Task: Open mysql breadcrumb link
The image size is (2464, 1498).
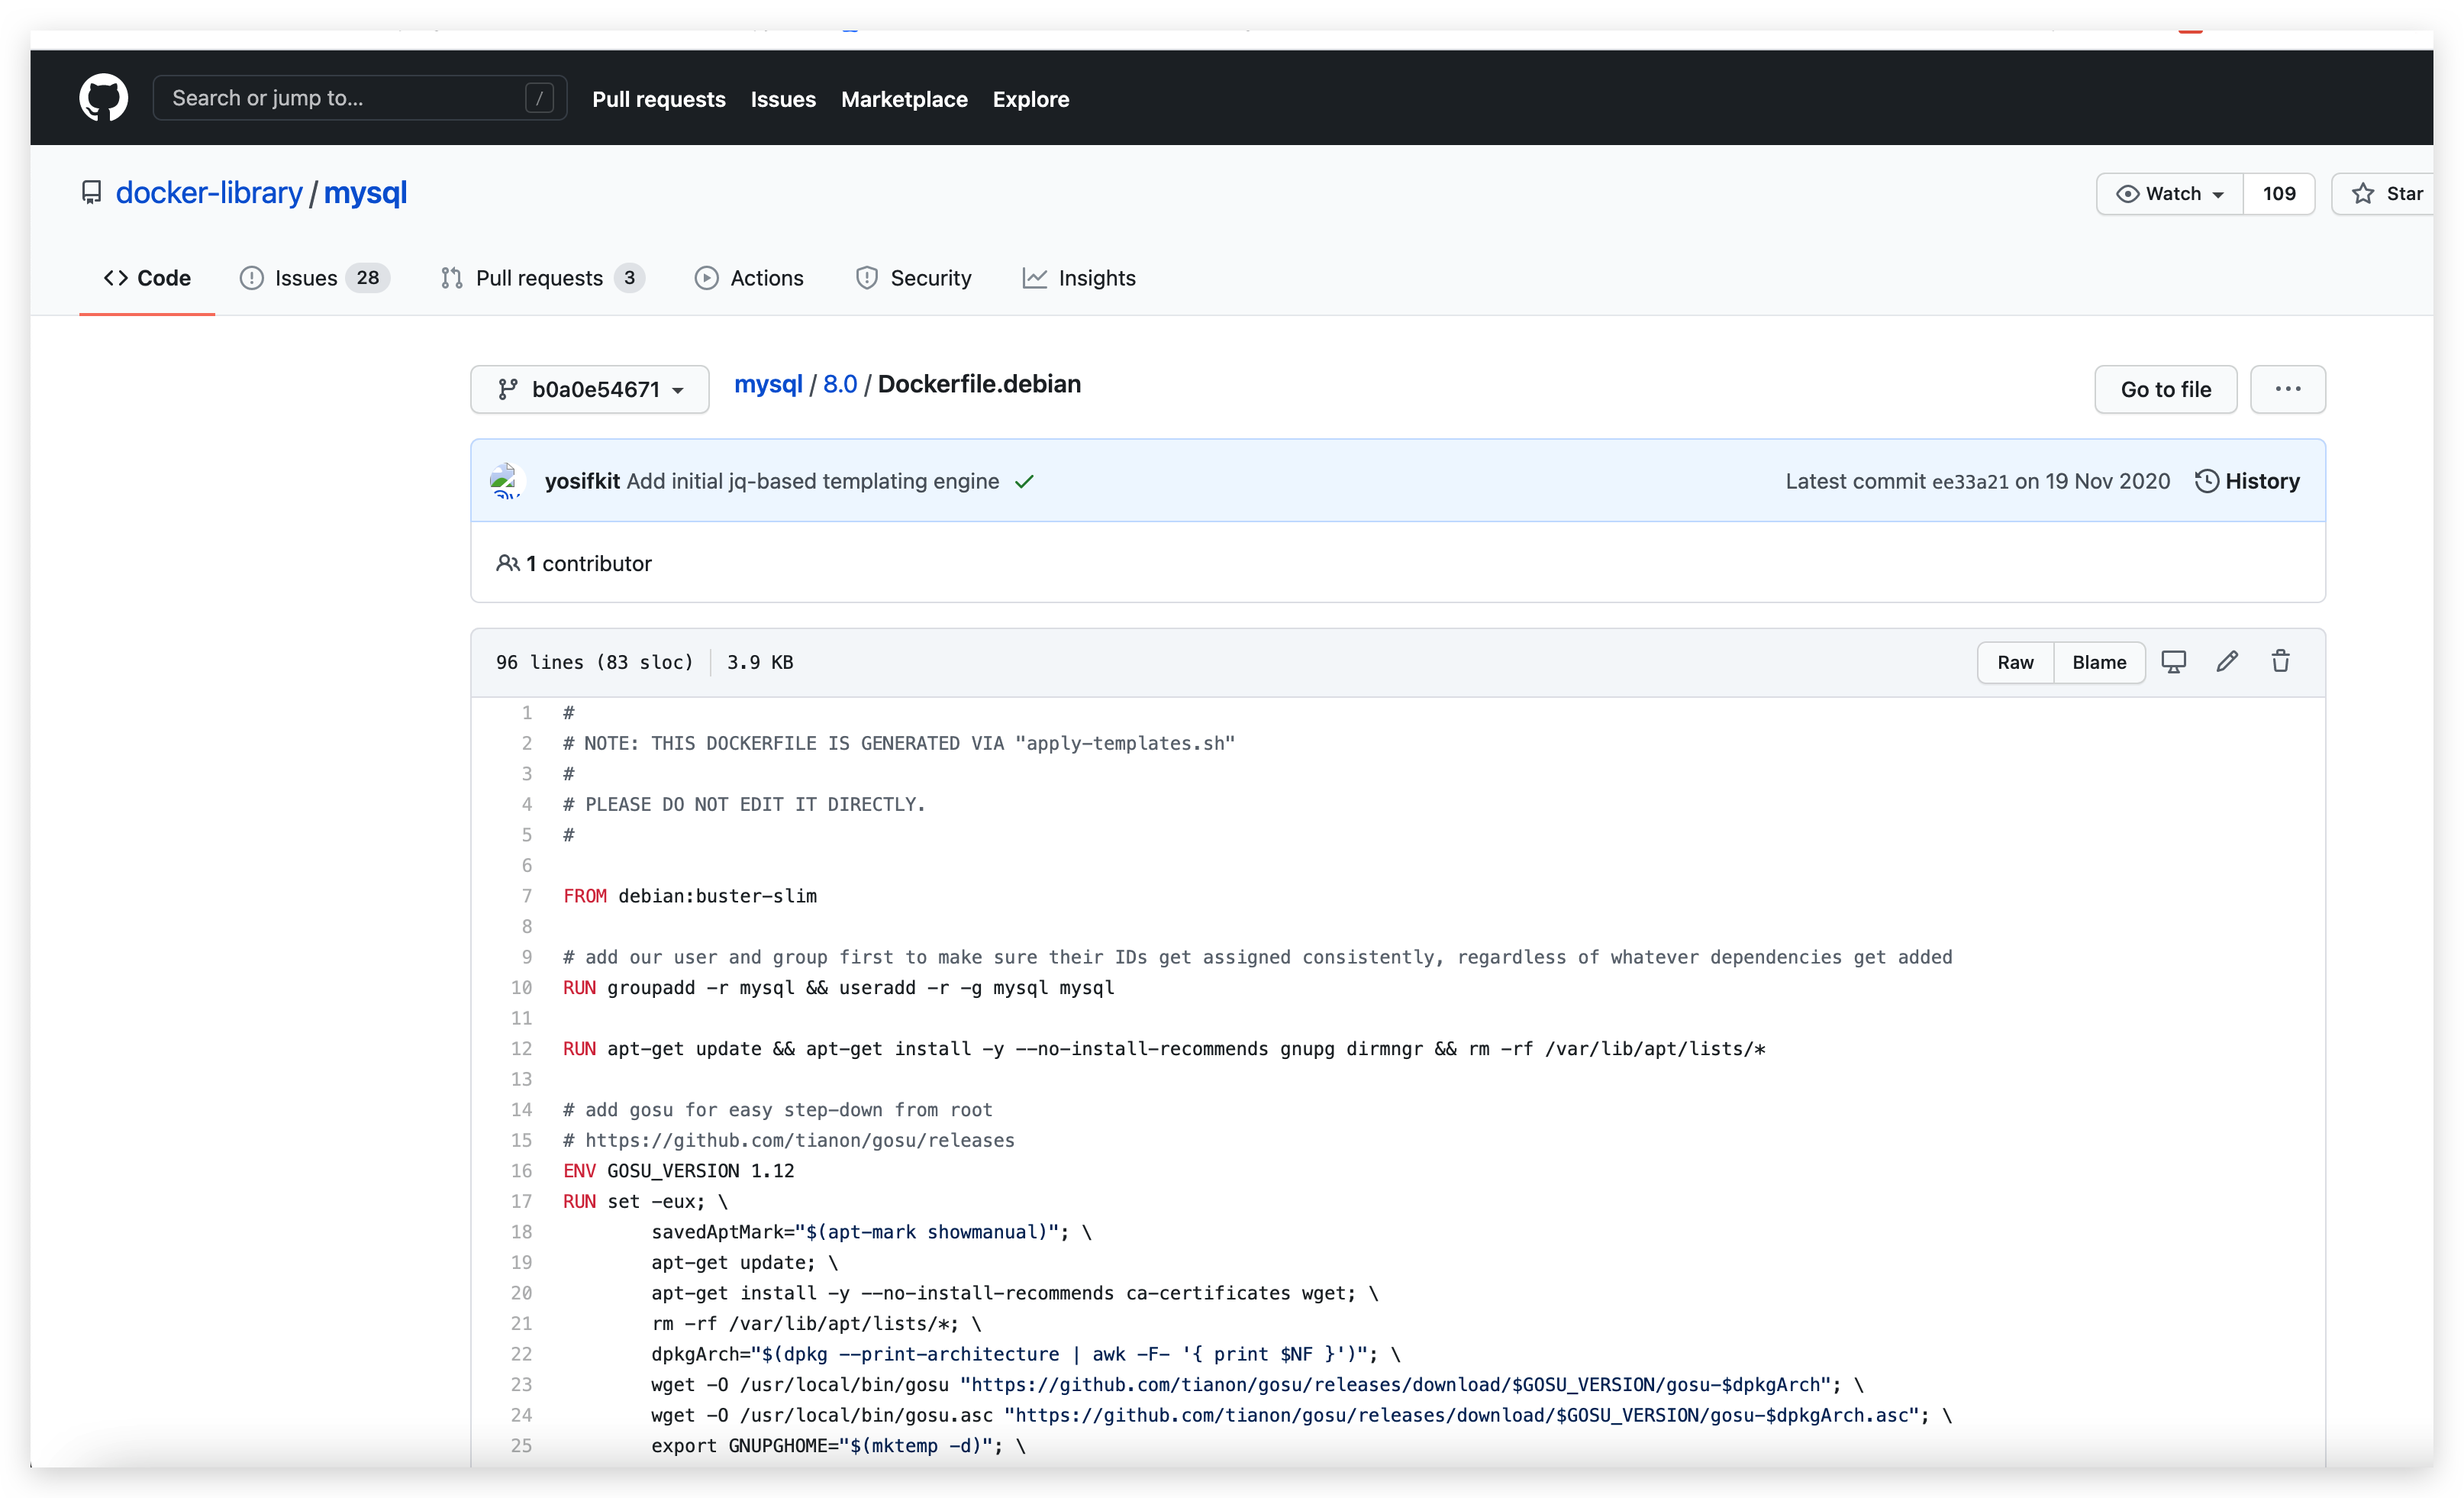Action: [768, 385]
